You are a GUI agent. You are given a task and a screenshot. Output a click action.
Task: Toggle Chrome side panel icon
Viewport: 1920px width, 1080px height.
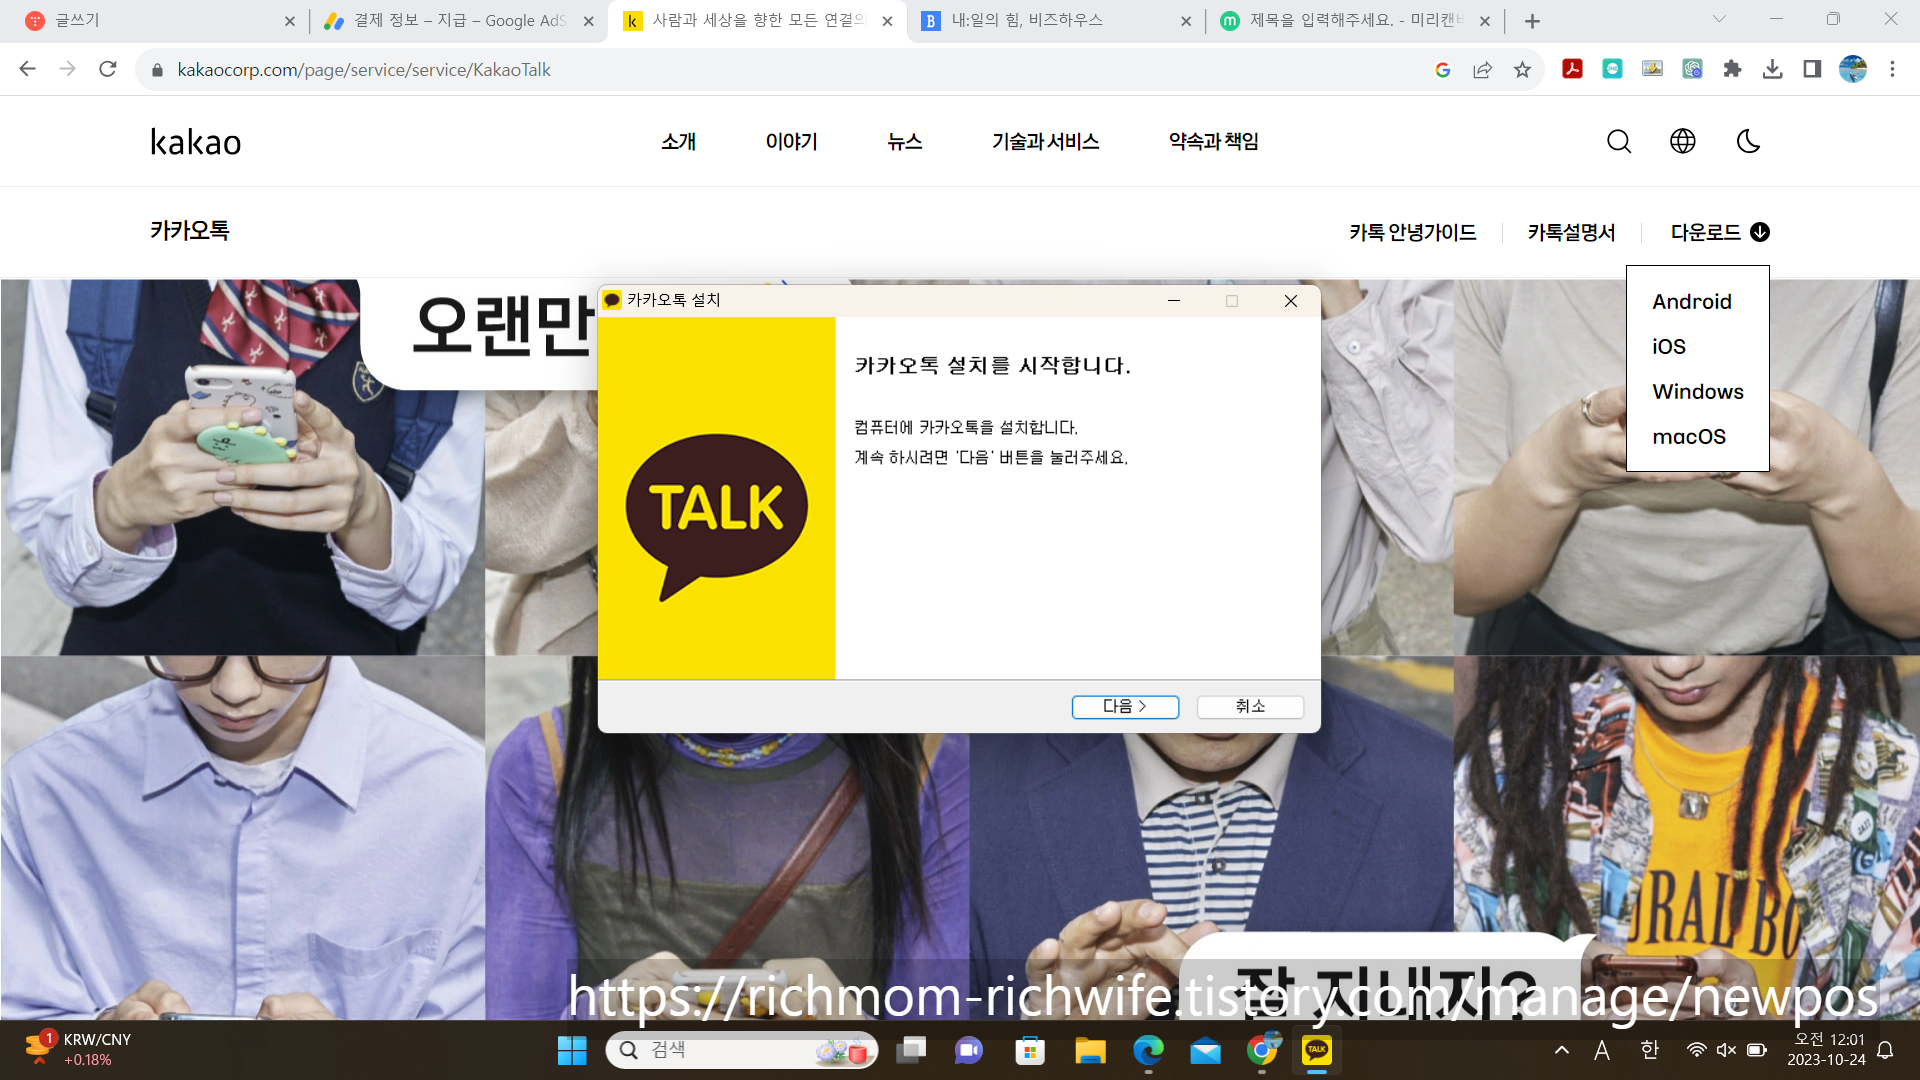[x=1812, y=69]
